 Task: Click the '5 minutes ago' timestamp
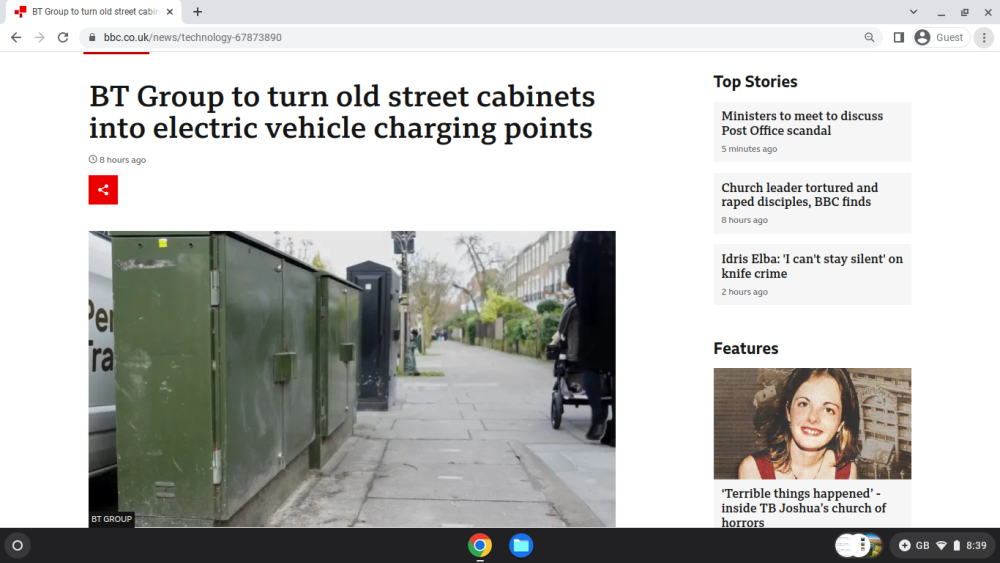click(x=749, y=149)
